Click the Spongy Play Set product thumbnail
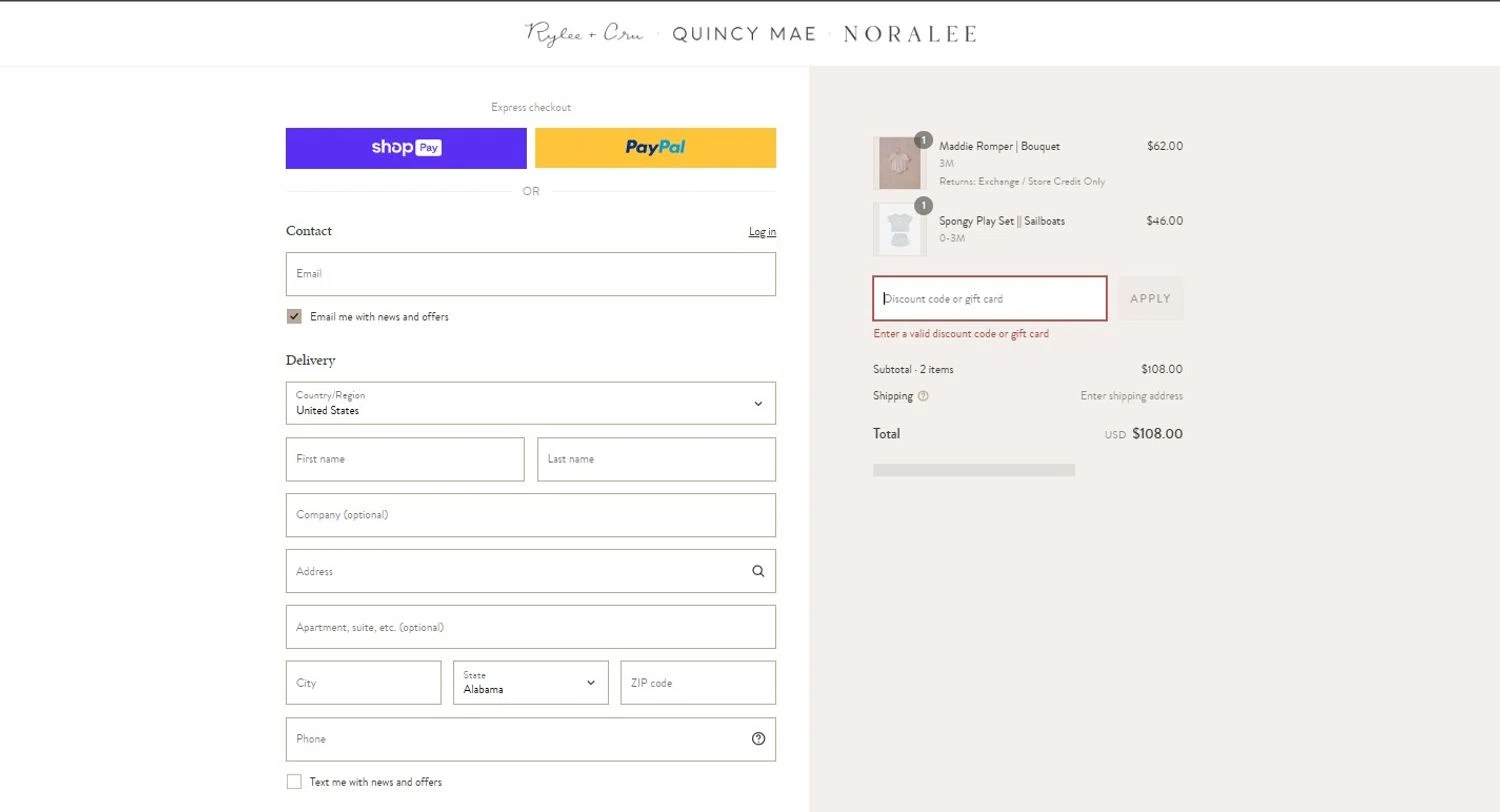This screenshot has width=1500, height=812. tap(899, 229)
